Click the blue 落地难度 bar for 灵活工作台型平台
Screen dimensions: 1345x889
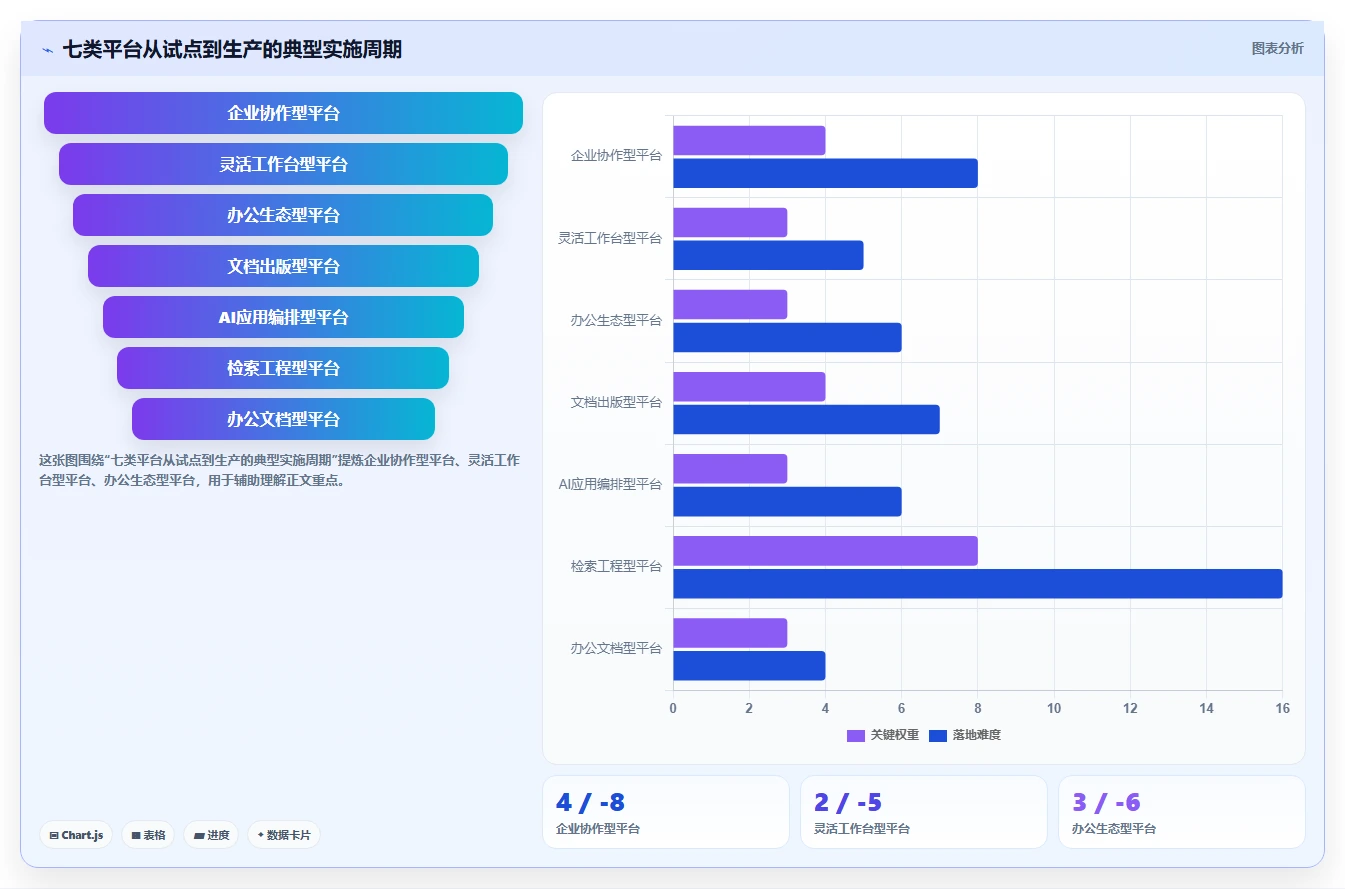[768, 255]
